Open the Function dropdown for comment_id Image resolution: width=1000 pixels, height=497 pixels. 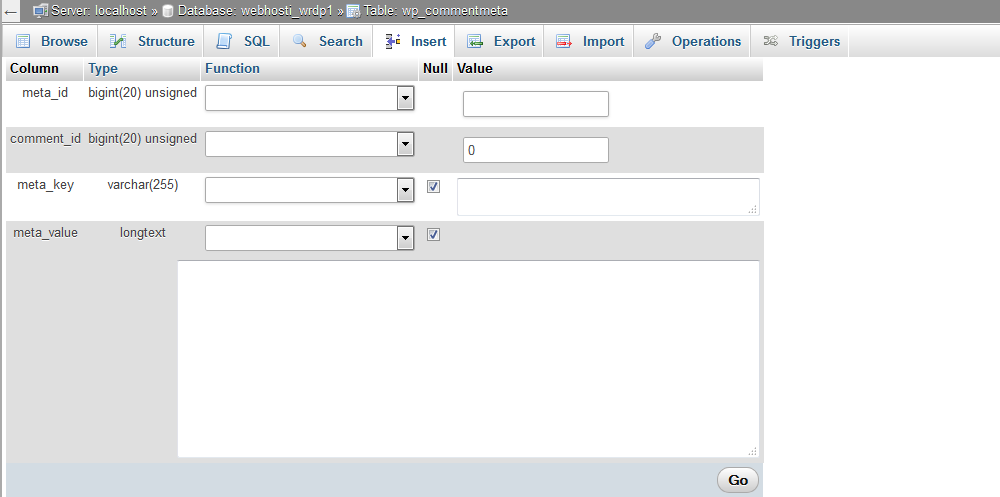[x=309, y=145]
